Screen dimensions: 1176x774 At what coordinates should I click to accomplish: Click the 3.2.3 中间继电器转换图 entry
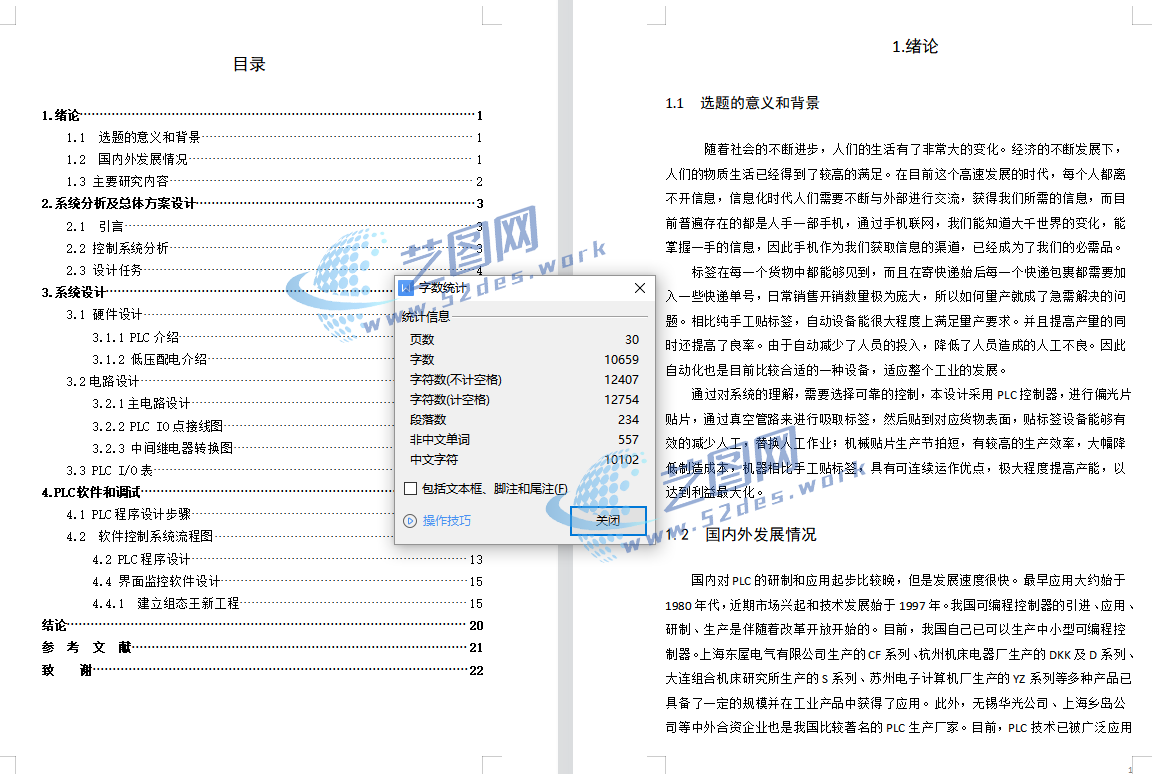click(244, 448)
